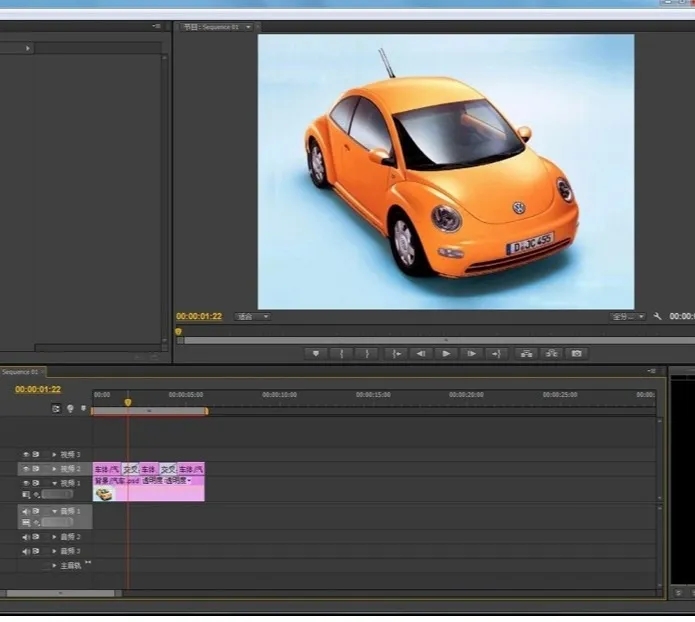Expand the 视频 3 track triangle

click(55, 454)
